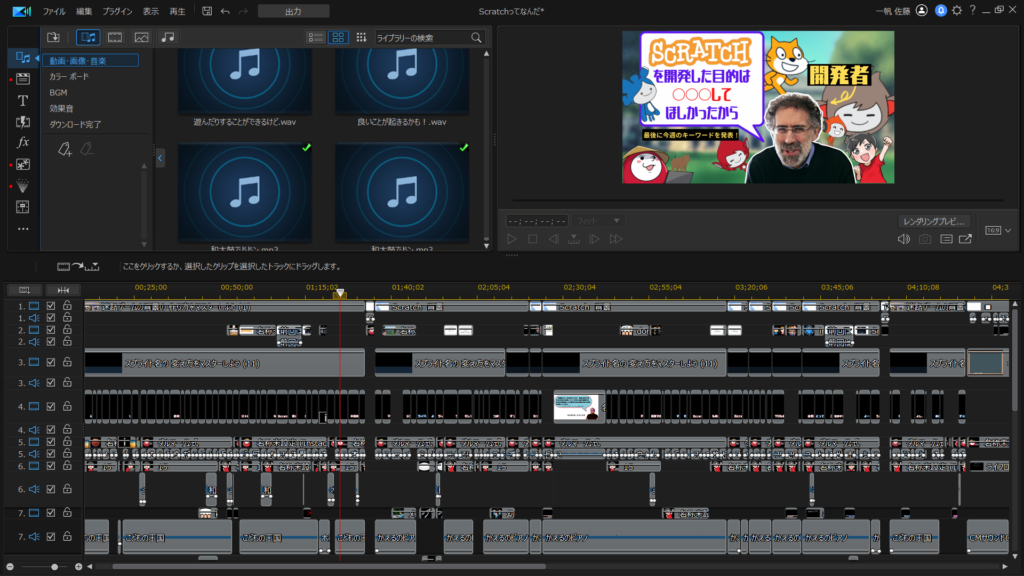The image size is (1024, 576).
Task: Open user account profile icon
Action: point(921,10)
